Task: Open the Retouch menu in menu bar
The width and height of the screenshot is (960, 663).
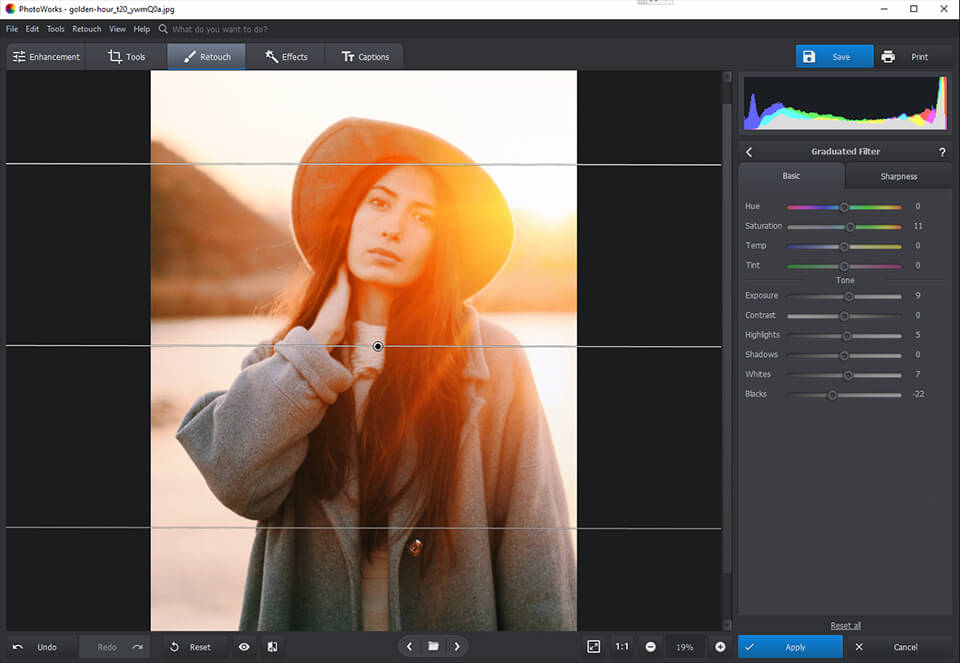Action: click(86, 29)
